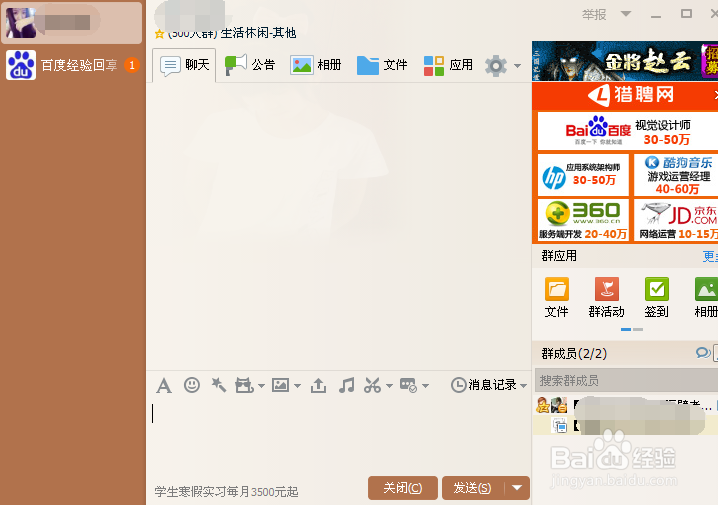Click the 发送(S) button
The image size is (718, 505).
coord(473,488)
